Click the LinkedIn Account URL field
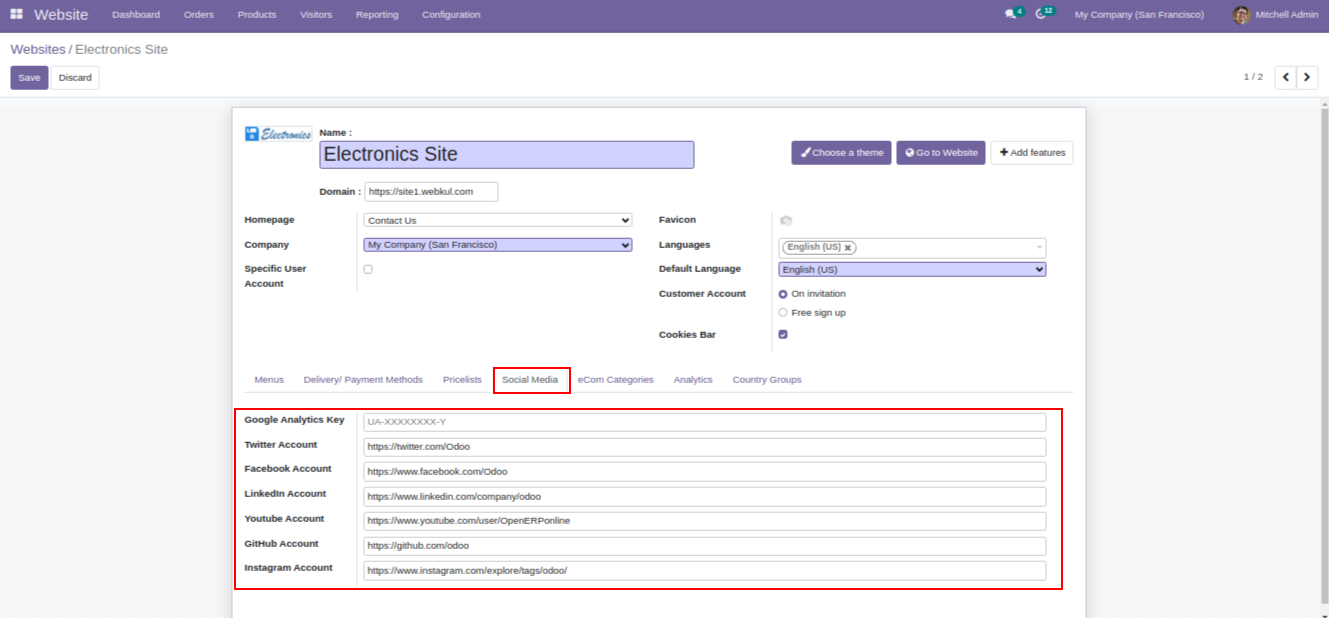The width and height of the screenshot is (1329, 618). tap(704, 496)
